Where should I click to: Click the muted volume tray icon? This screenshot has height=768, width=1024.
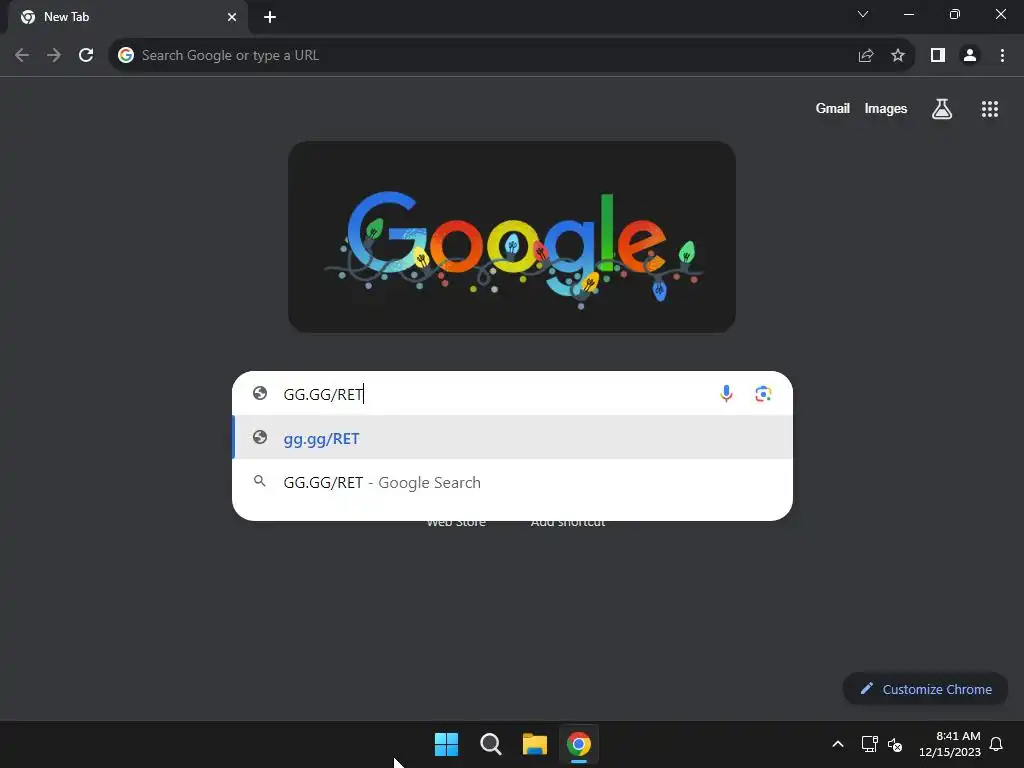pyautogui.click(x=895, y=744)
